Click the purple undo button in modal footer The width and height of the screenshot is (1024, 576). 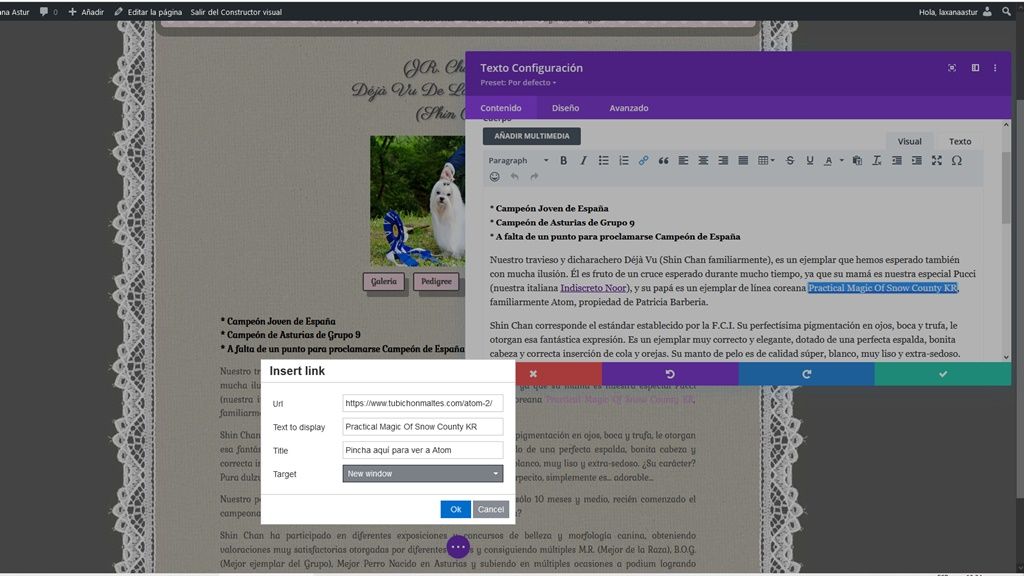670,374
